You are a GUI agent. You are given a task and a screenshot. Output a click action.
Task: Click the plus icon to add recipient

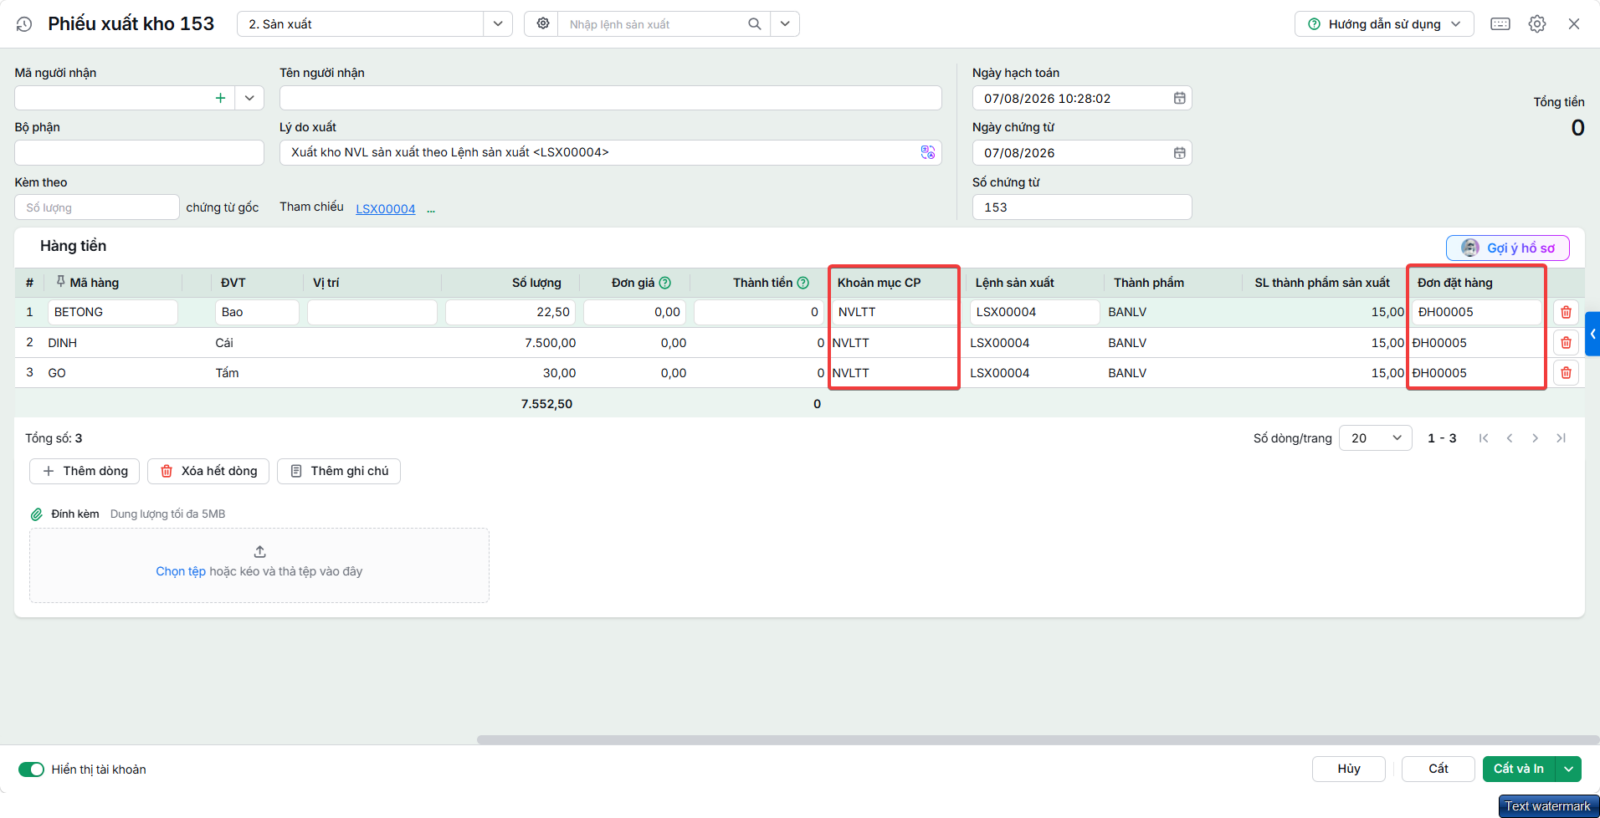tap(220, 98)
